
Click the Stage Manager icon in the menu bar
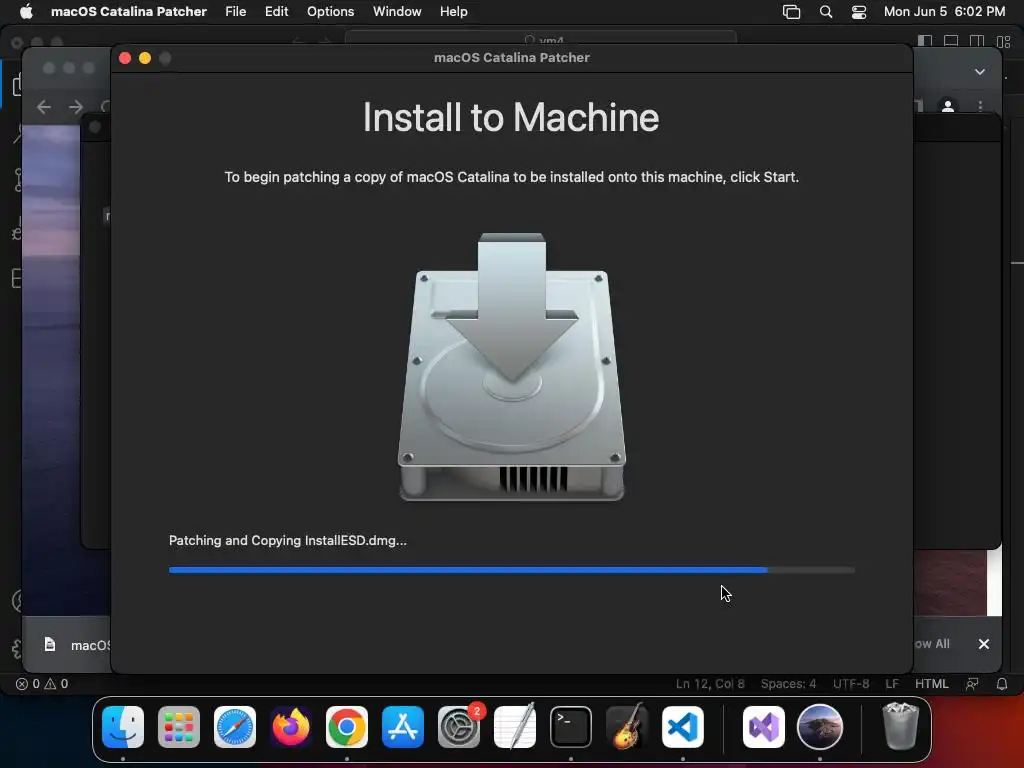792,12
